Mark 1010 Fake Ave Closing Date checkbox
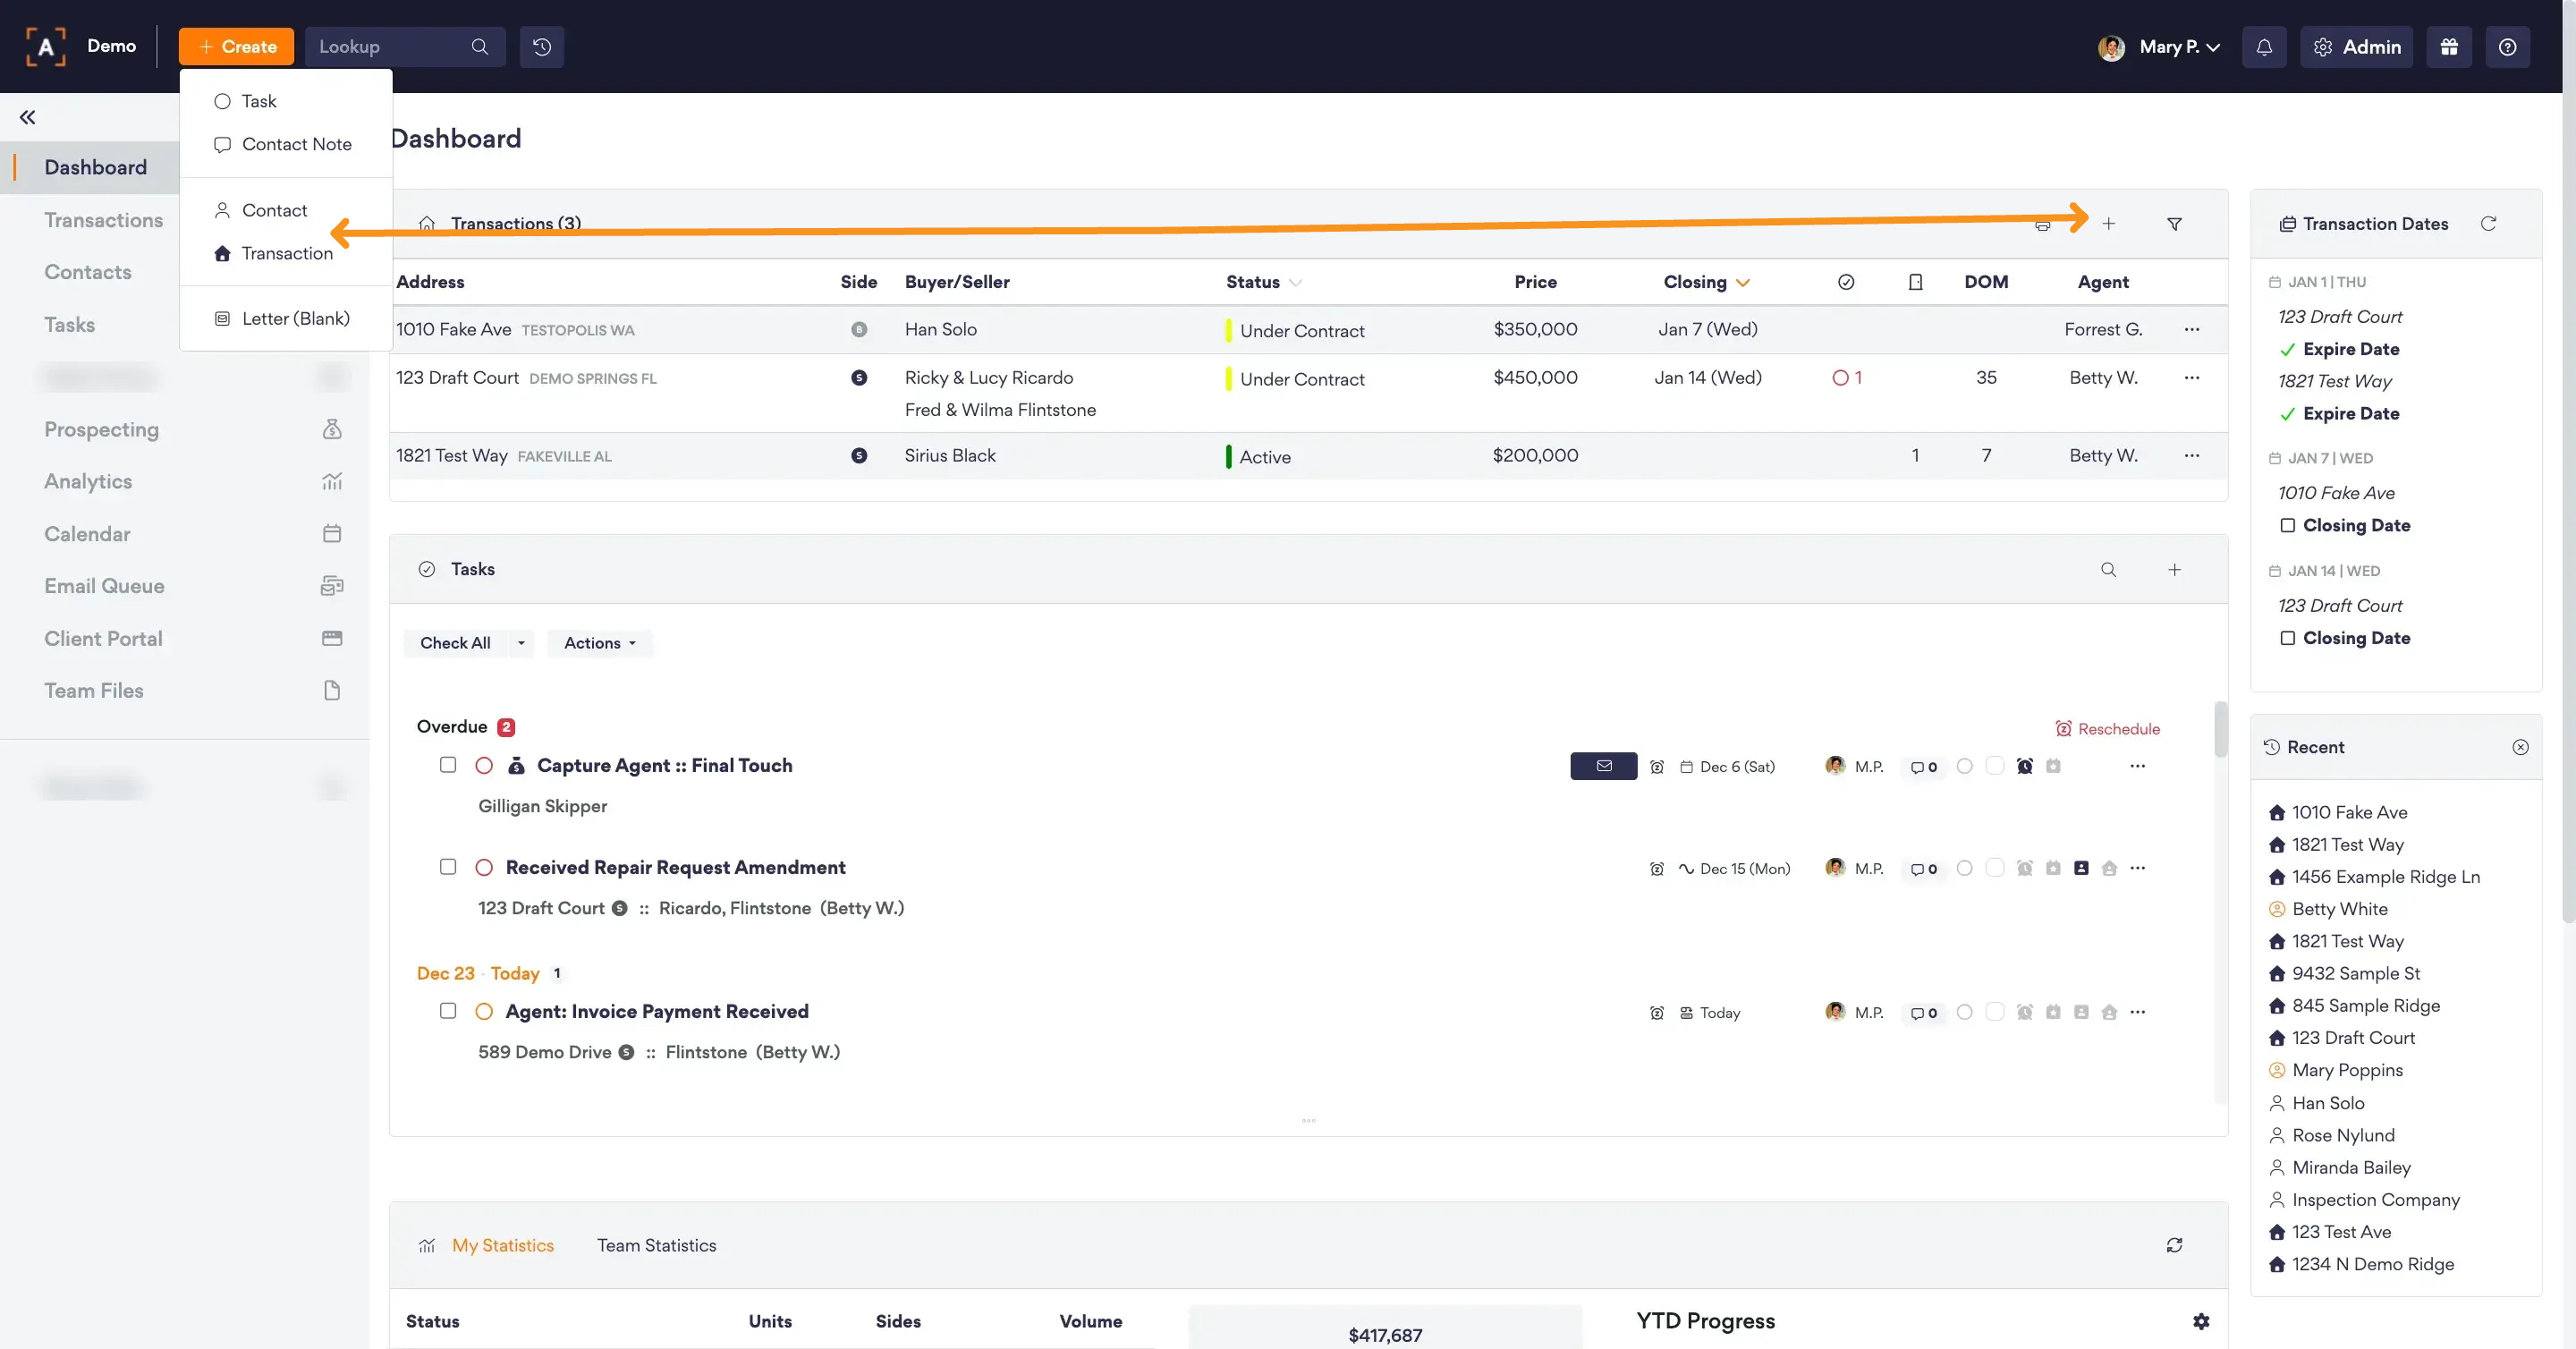 [2287, 525]
